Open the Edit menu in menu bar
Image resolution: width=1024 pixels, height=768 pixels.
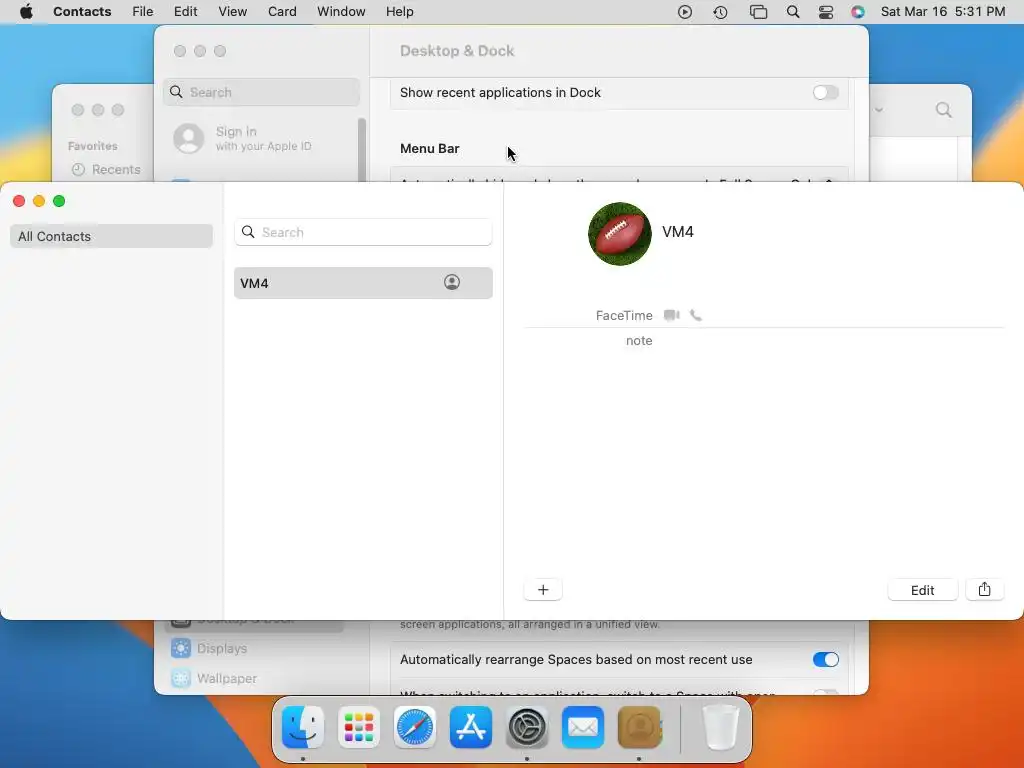(185, 12)
